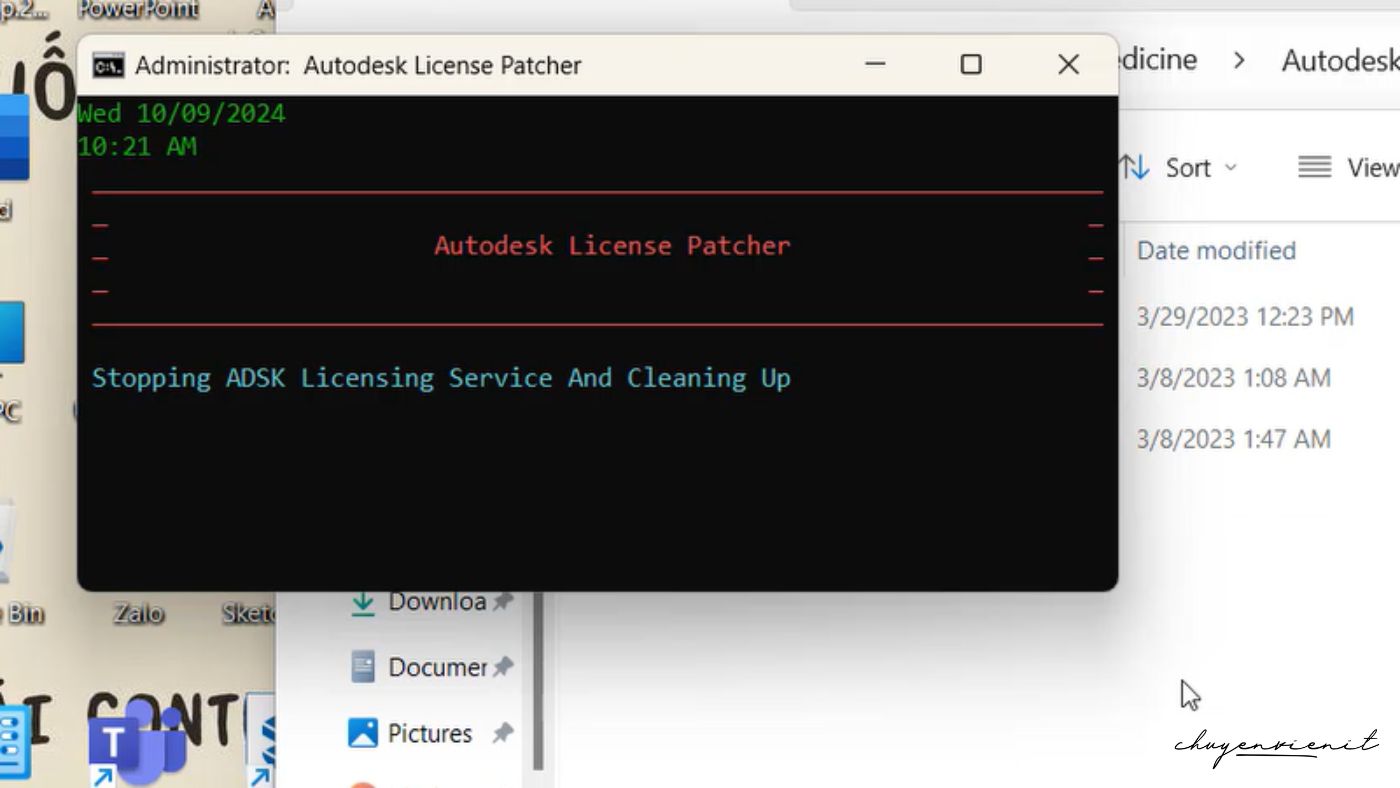
Task: Open the PowerPoint desktop shortcut
Action: click(138, 10)
